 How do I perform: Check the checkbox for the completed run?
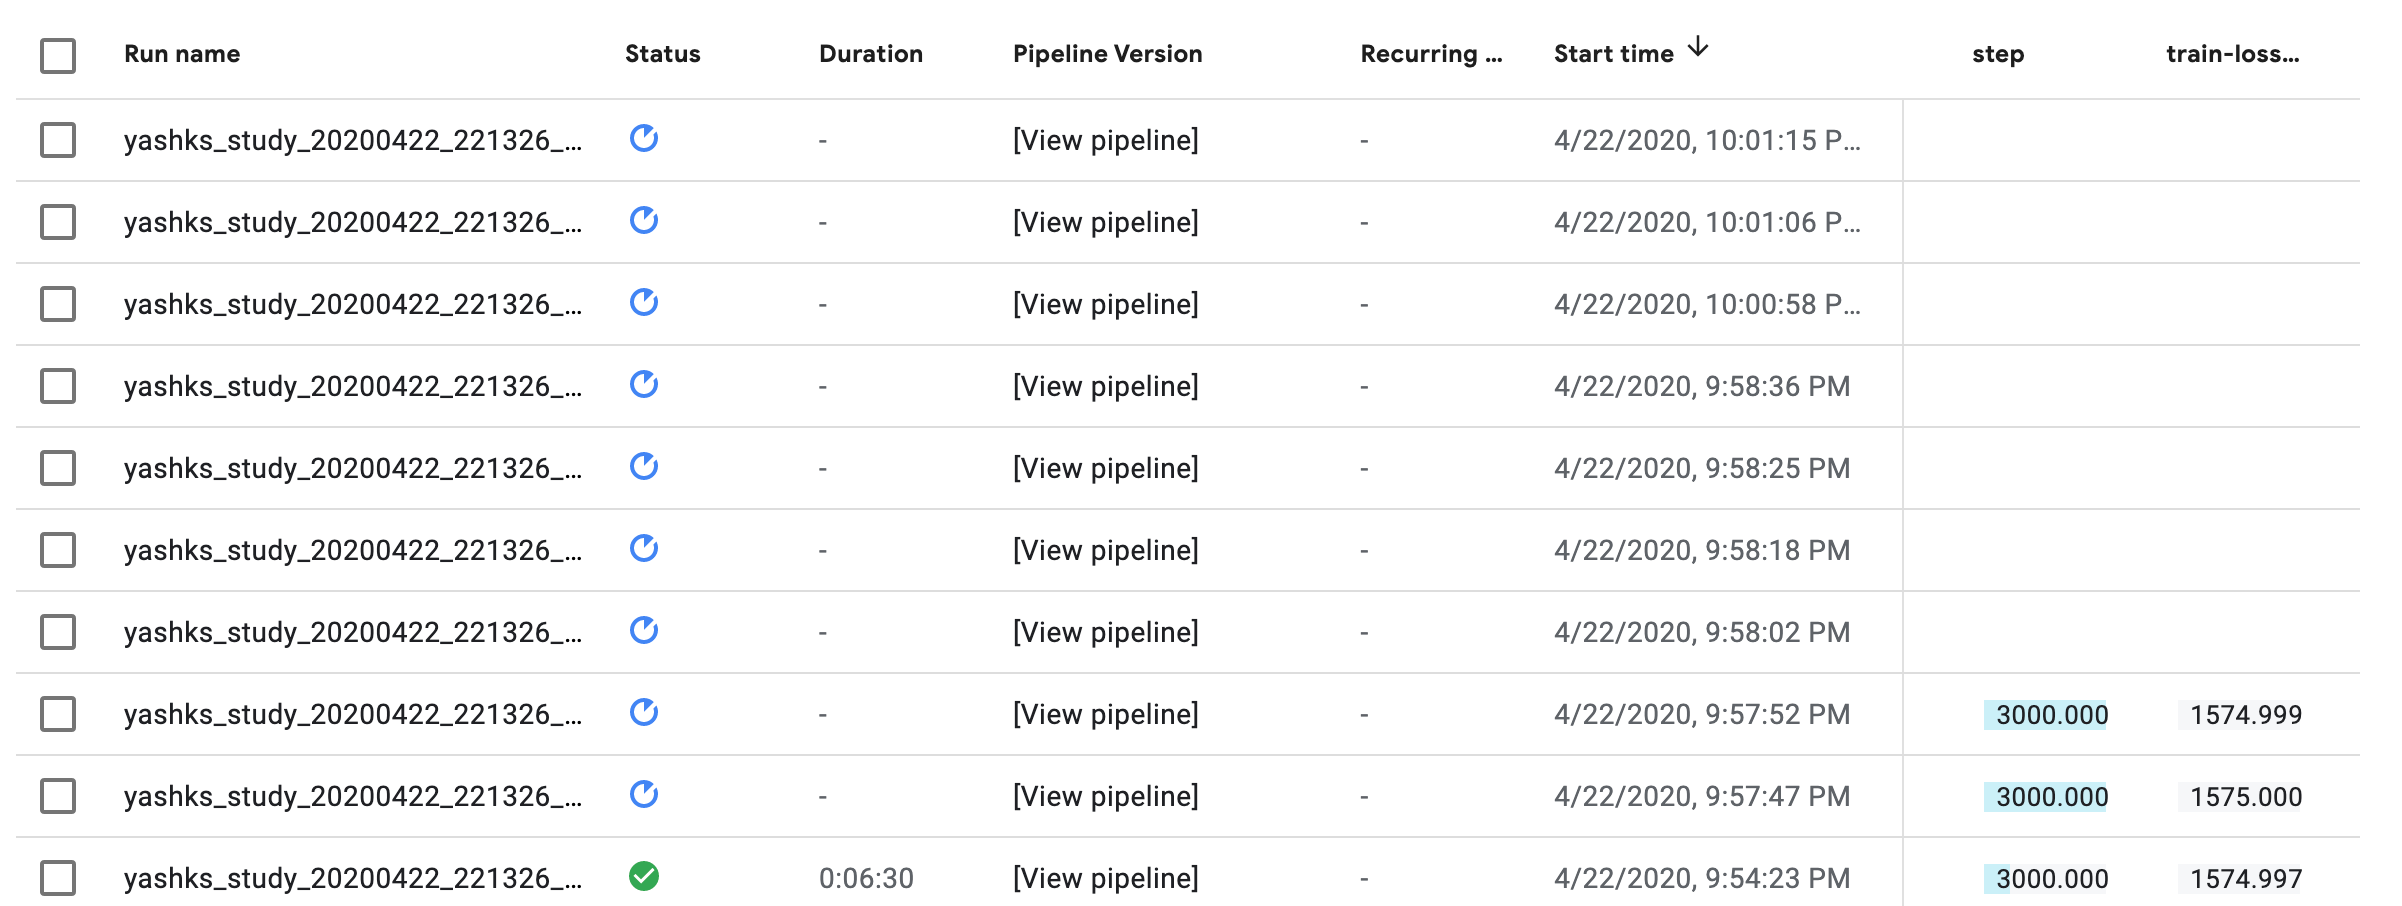tap(57, 877)
